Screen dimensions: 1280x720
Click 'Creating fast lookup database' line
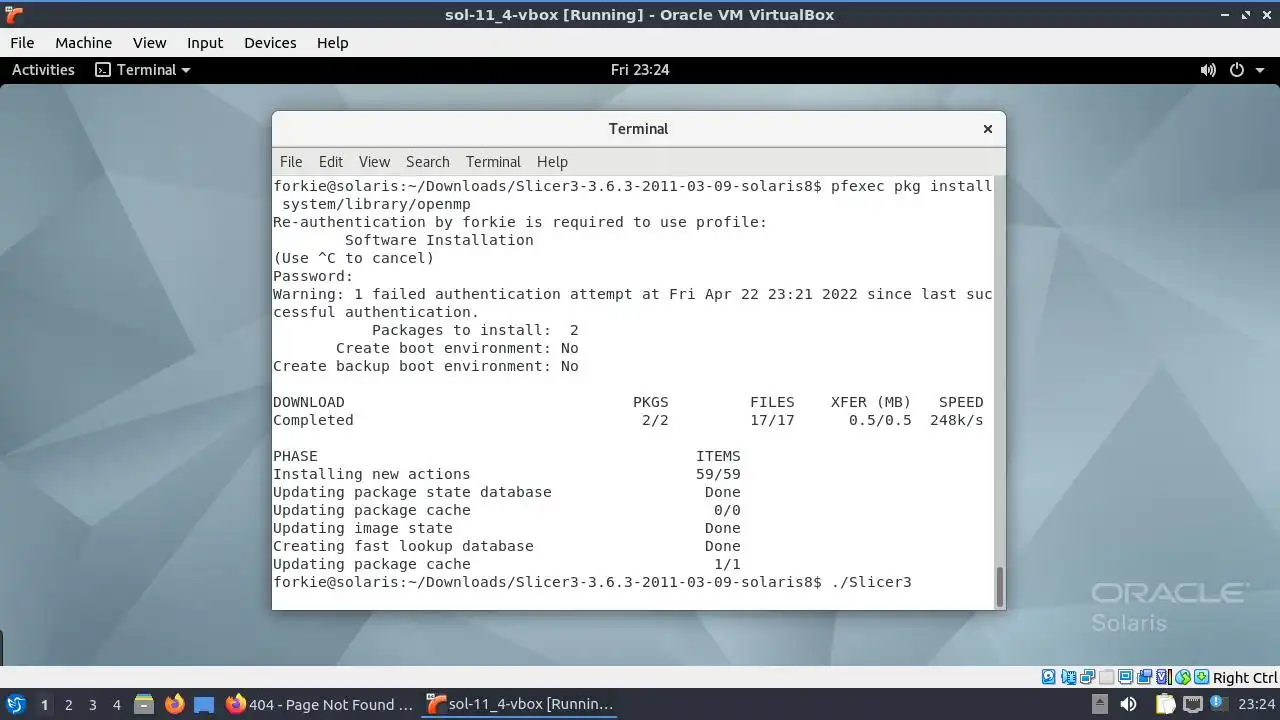507,546
